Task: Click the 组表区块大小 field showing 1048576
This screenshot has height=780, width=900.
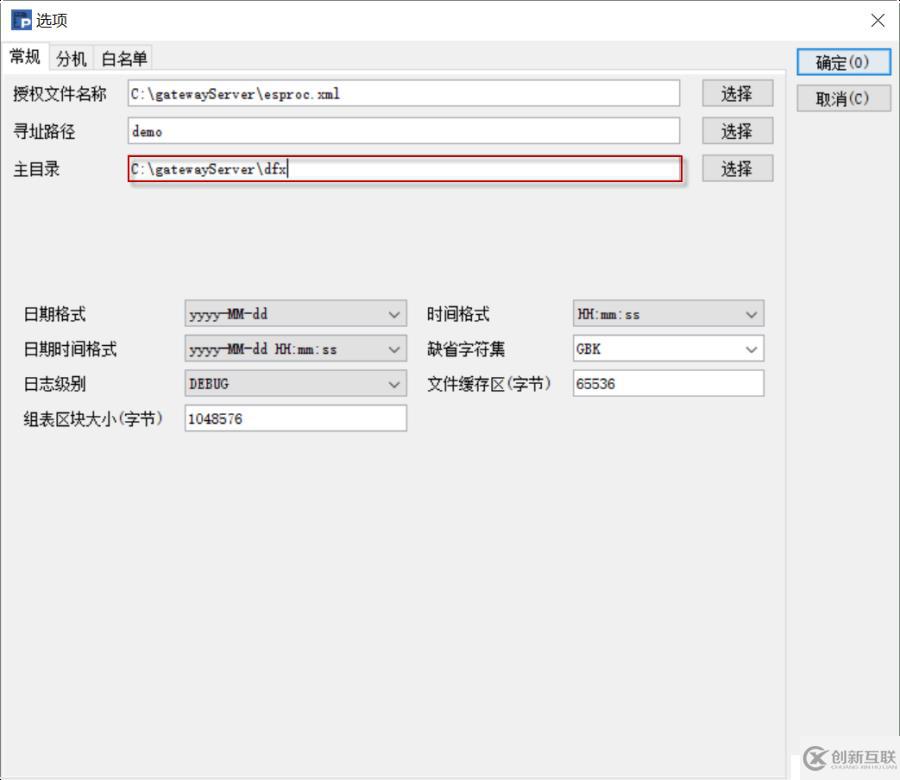Action: coord(295,418)
